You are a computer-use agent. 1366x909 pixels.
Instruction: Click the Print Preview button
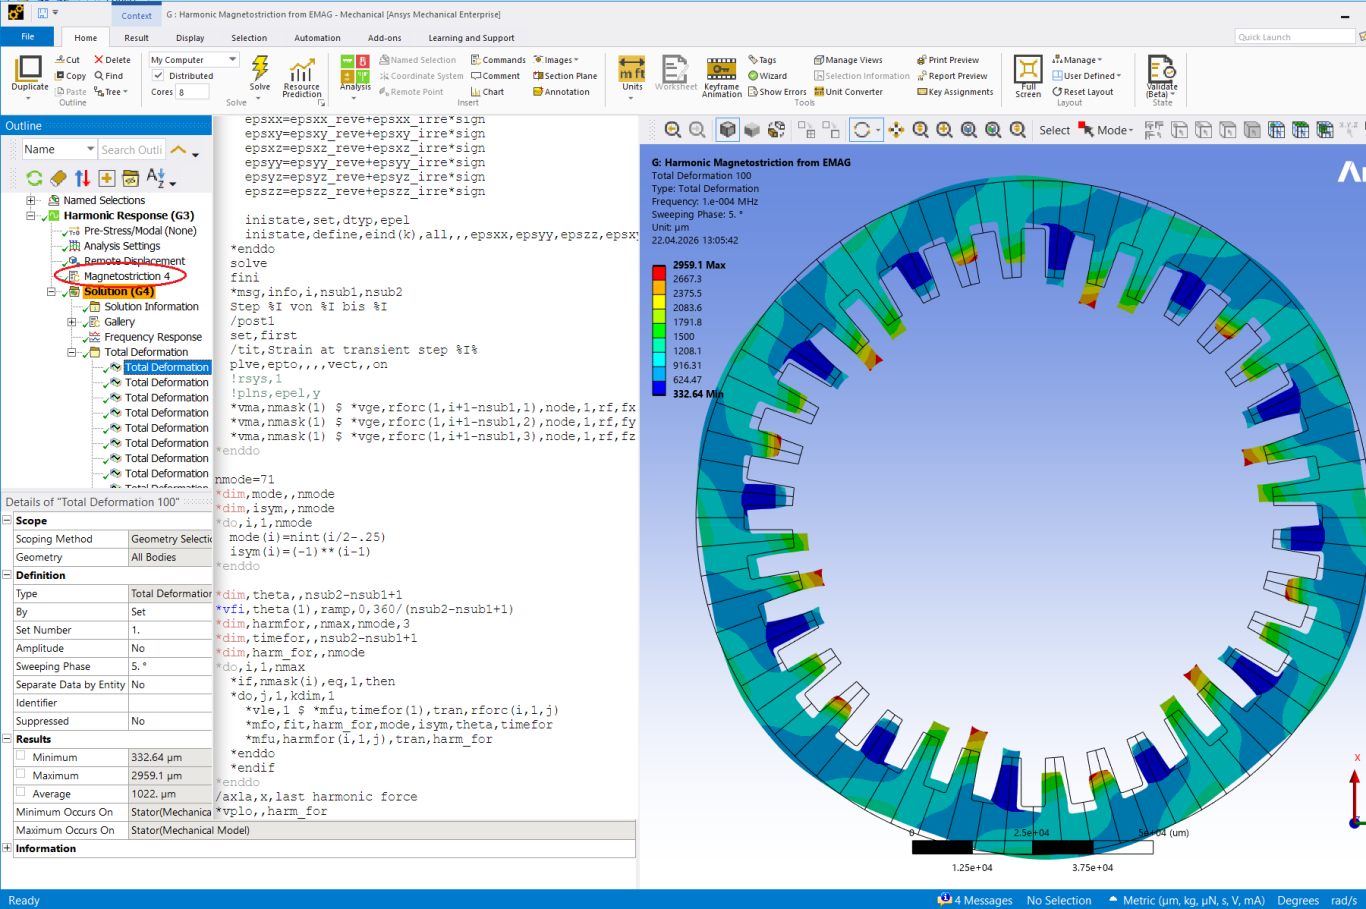(947, 60)
